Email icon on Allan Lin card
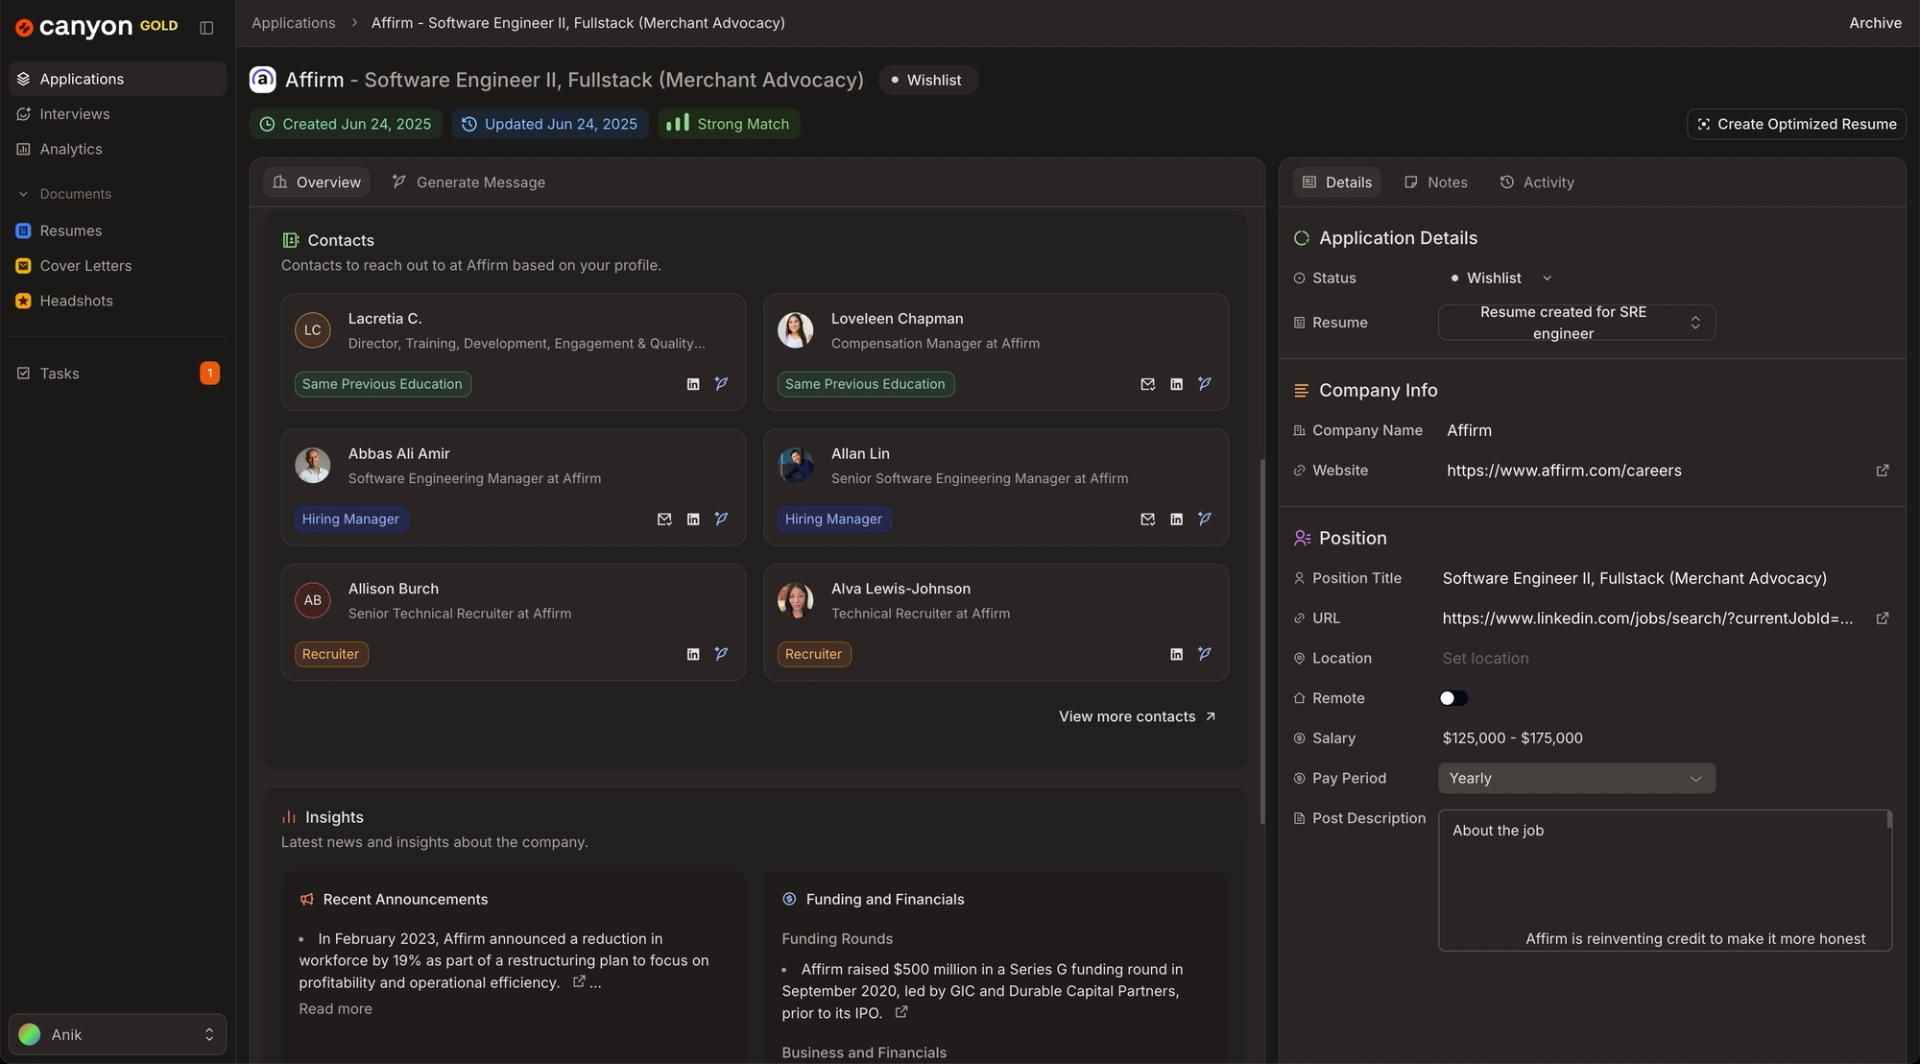1920x1064 pixels. [1147, 519]
